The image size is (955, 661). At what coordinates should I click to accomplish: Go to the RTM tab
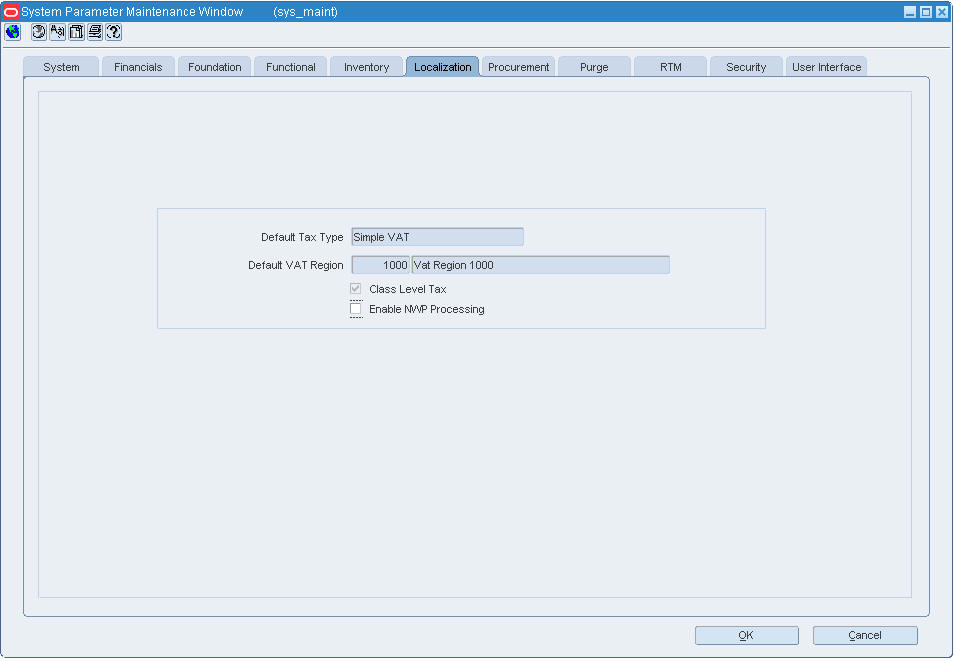[x=671, y=67]
